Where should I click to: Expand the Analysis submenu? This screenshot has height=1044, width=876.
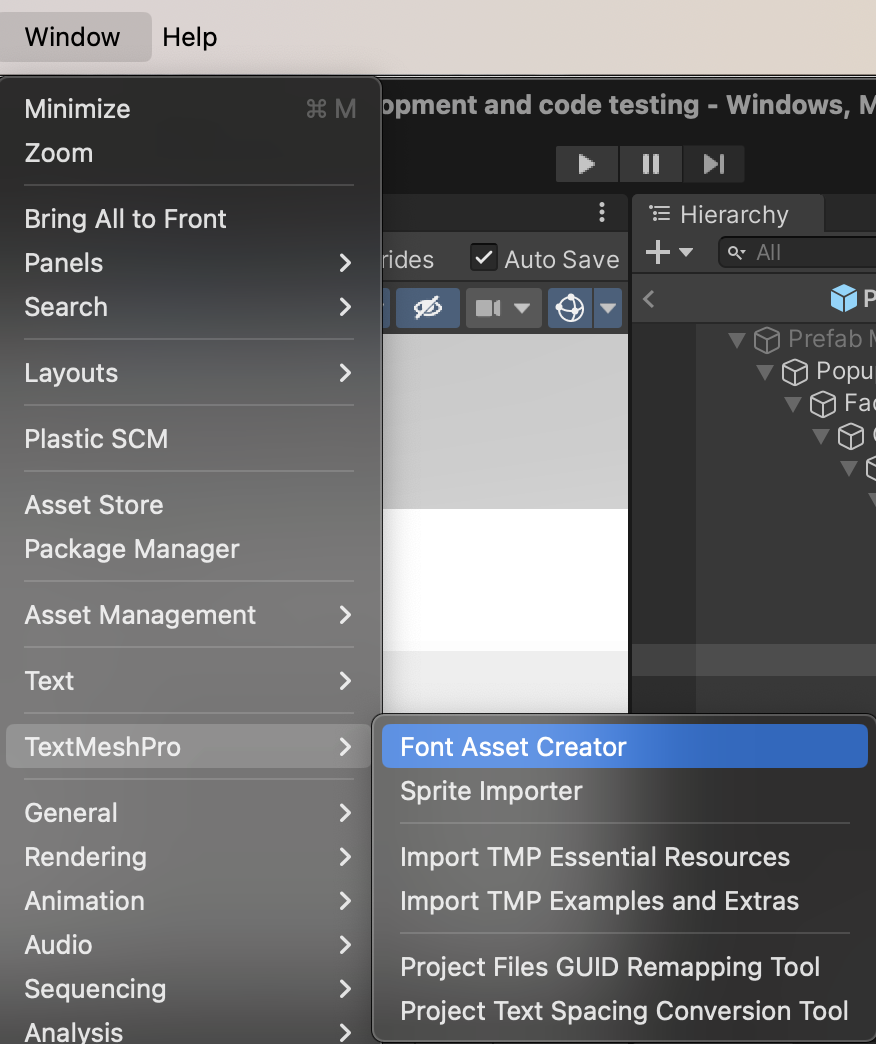(x=190, y=1030)
